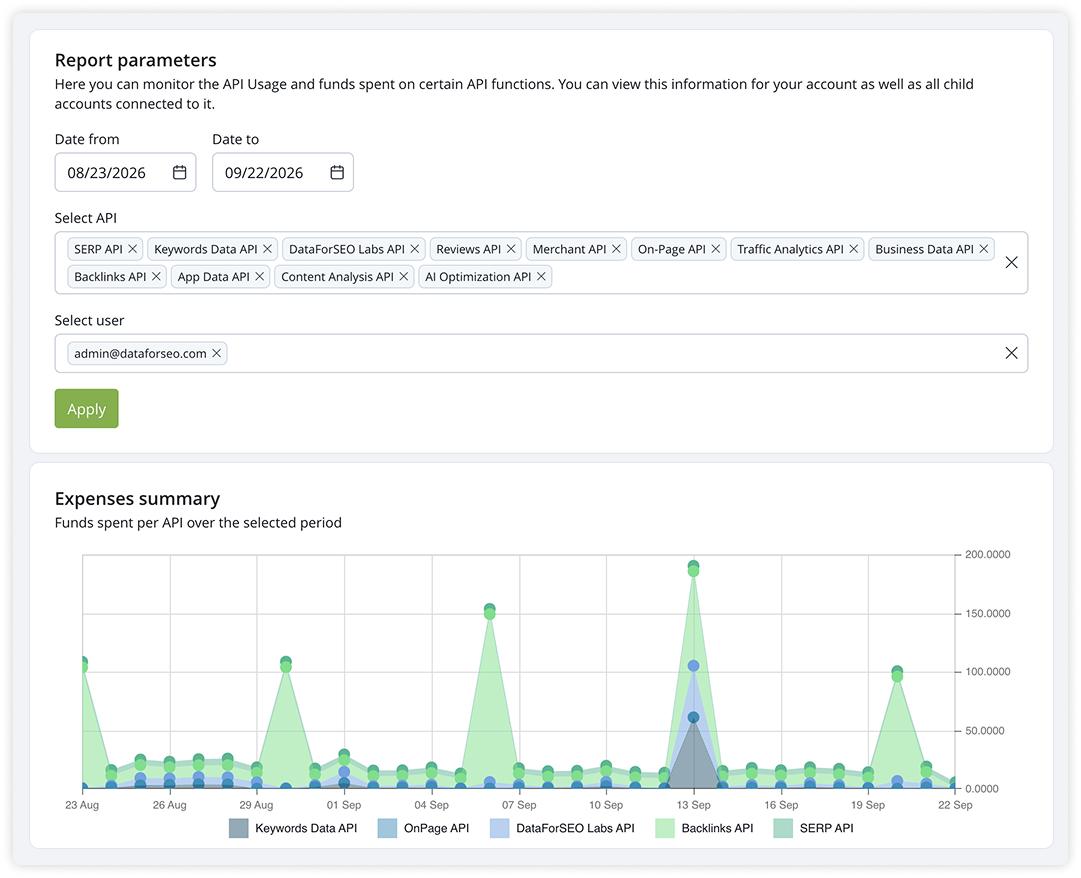Viewport: 1081px width, 878px height.
Task: Open the Select API multi-select field
Action: [541, 263]
